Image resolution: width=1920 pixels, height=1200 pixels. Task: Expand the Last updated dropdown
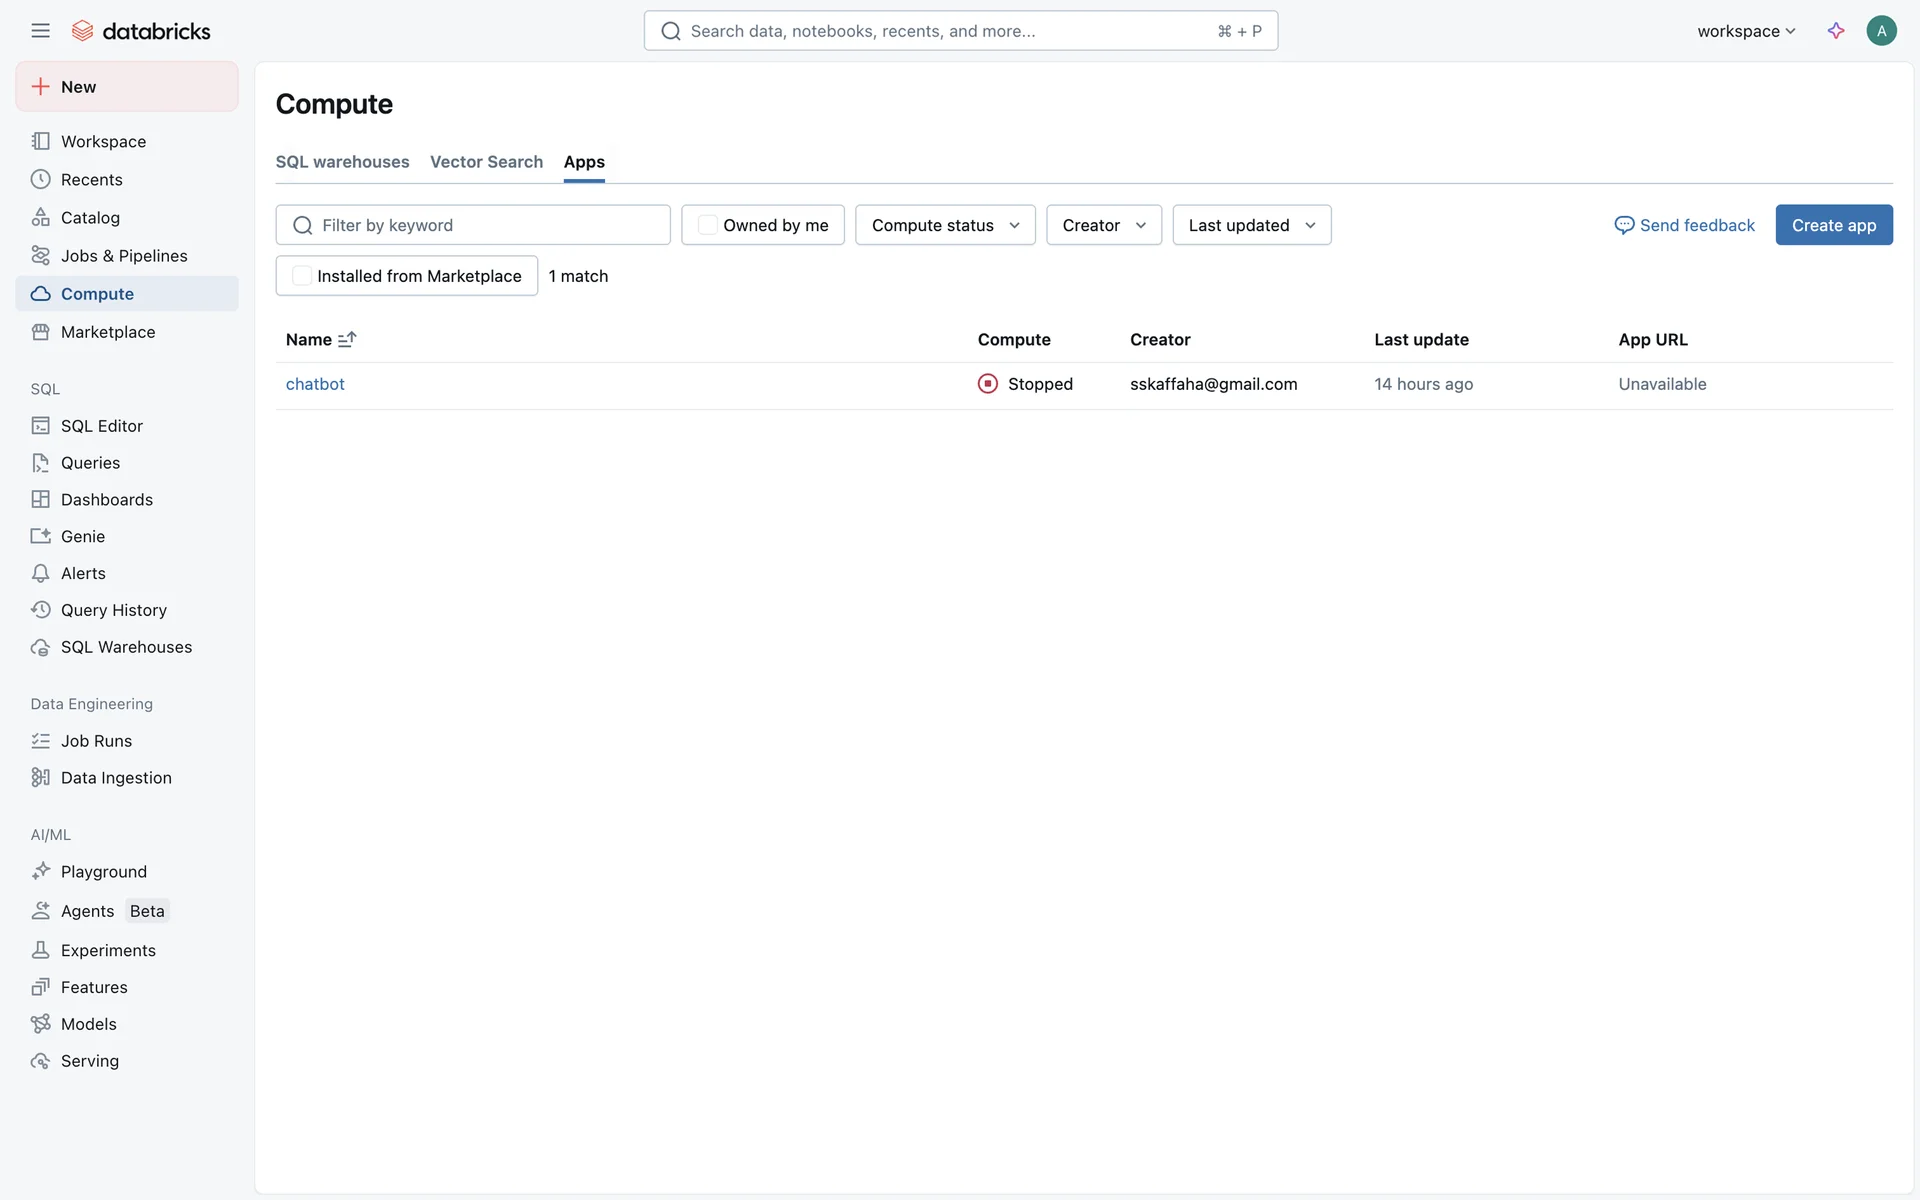point(1251,225)
